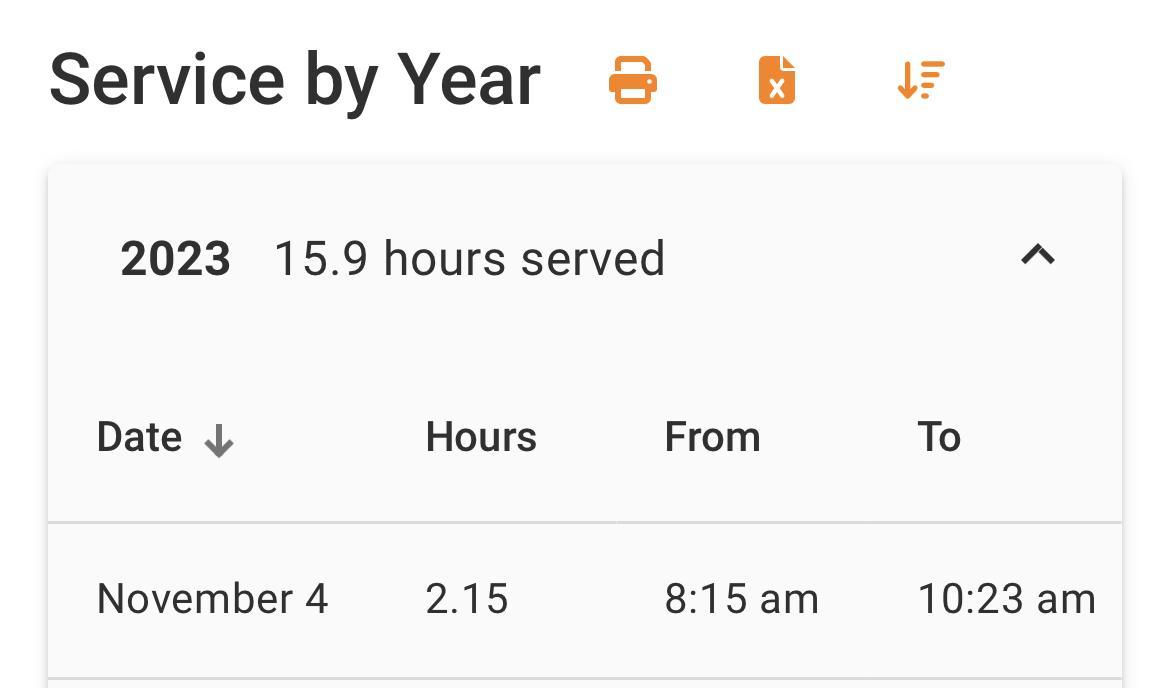
Task: Sort by the Hours column header
Action: (x=481, y=438)
